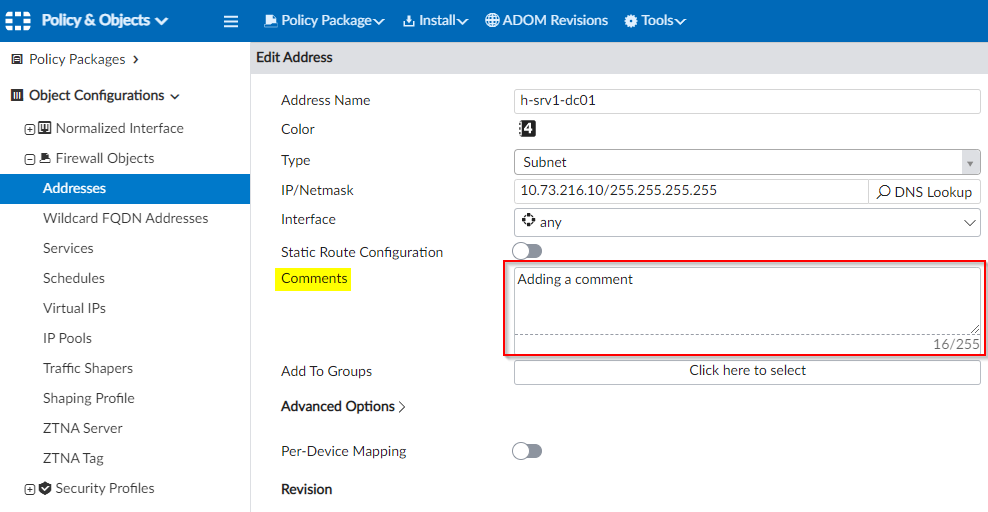
Task: Enable the Static Route Configuration toggle
Action: tap(527, 251)
